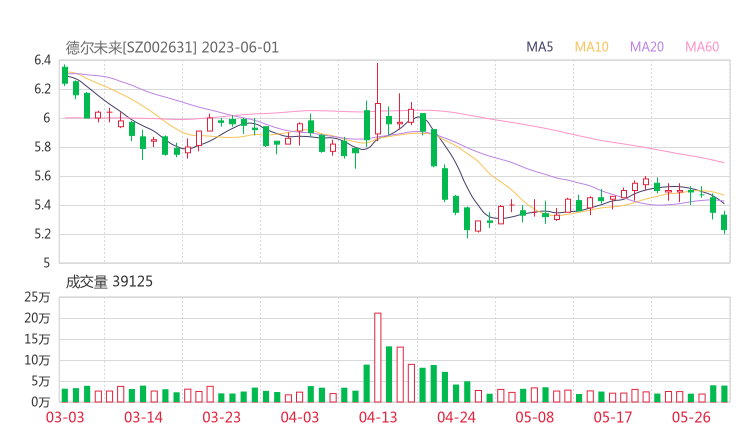
Task: Select the tallest red volume bar above 04-13
Action: (378, 357)
